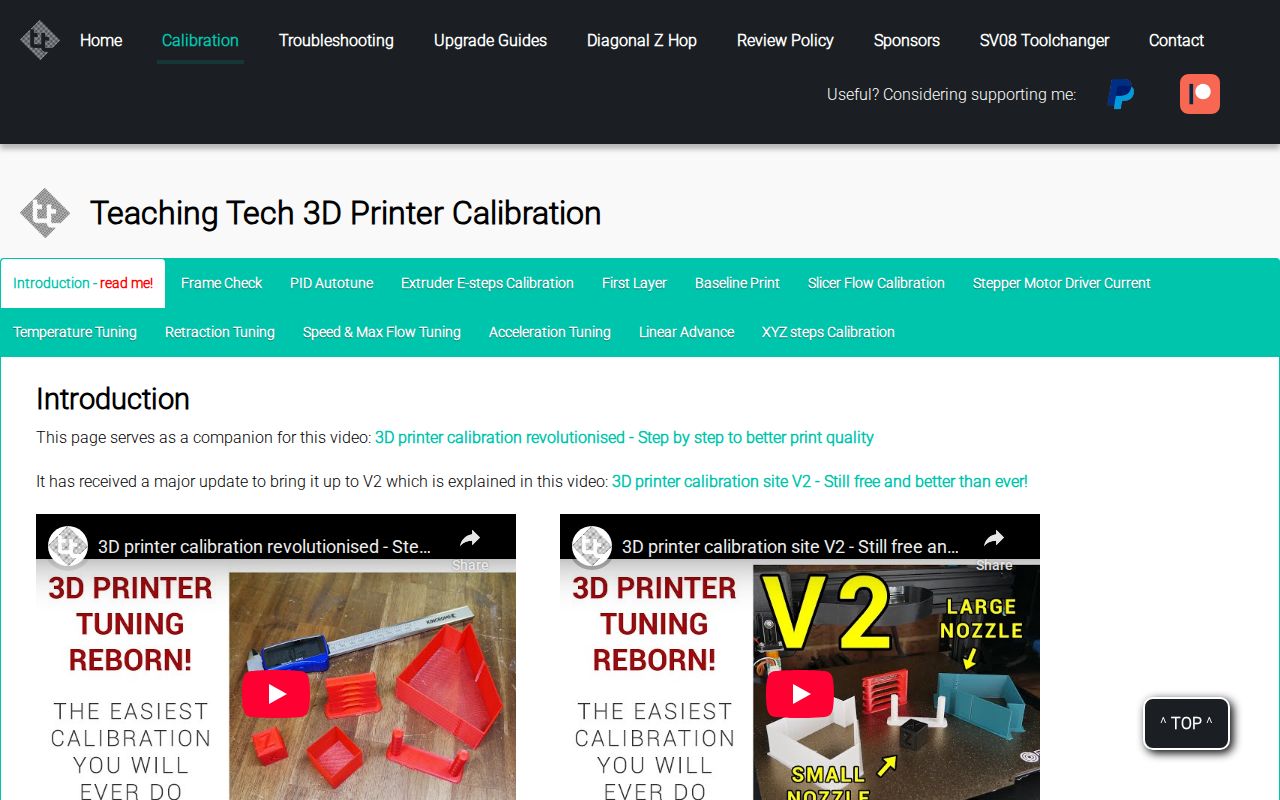1280x800 pixels.
Task: Select the First Layer tab
Action: click(633, 283)
